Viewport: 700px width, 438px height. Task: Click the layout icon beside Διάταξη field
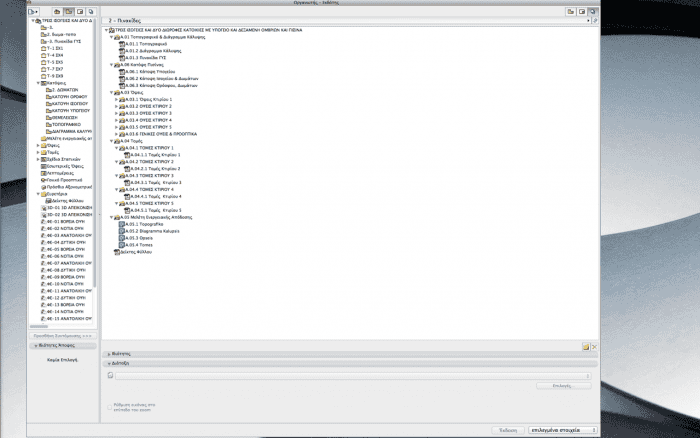point(110,375)
